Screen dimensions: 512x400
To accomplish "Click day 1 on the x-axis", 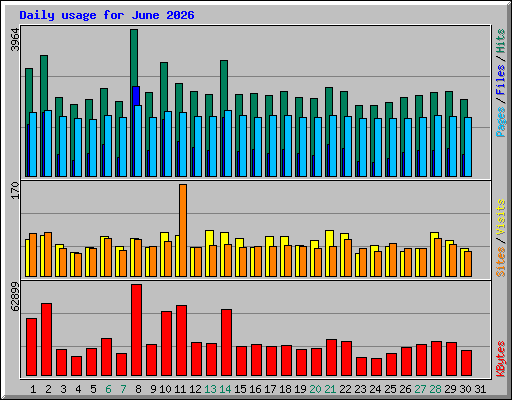I will [33, 389].
